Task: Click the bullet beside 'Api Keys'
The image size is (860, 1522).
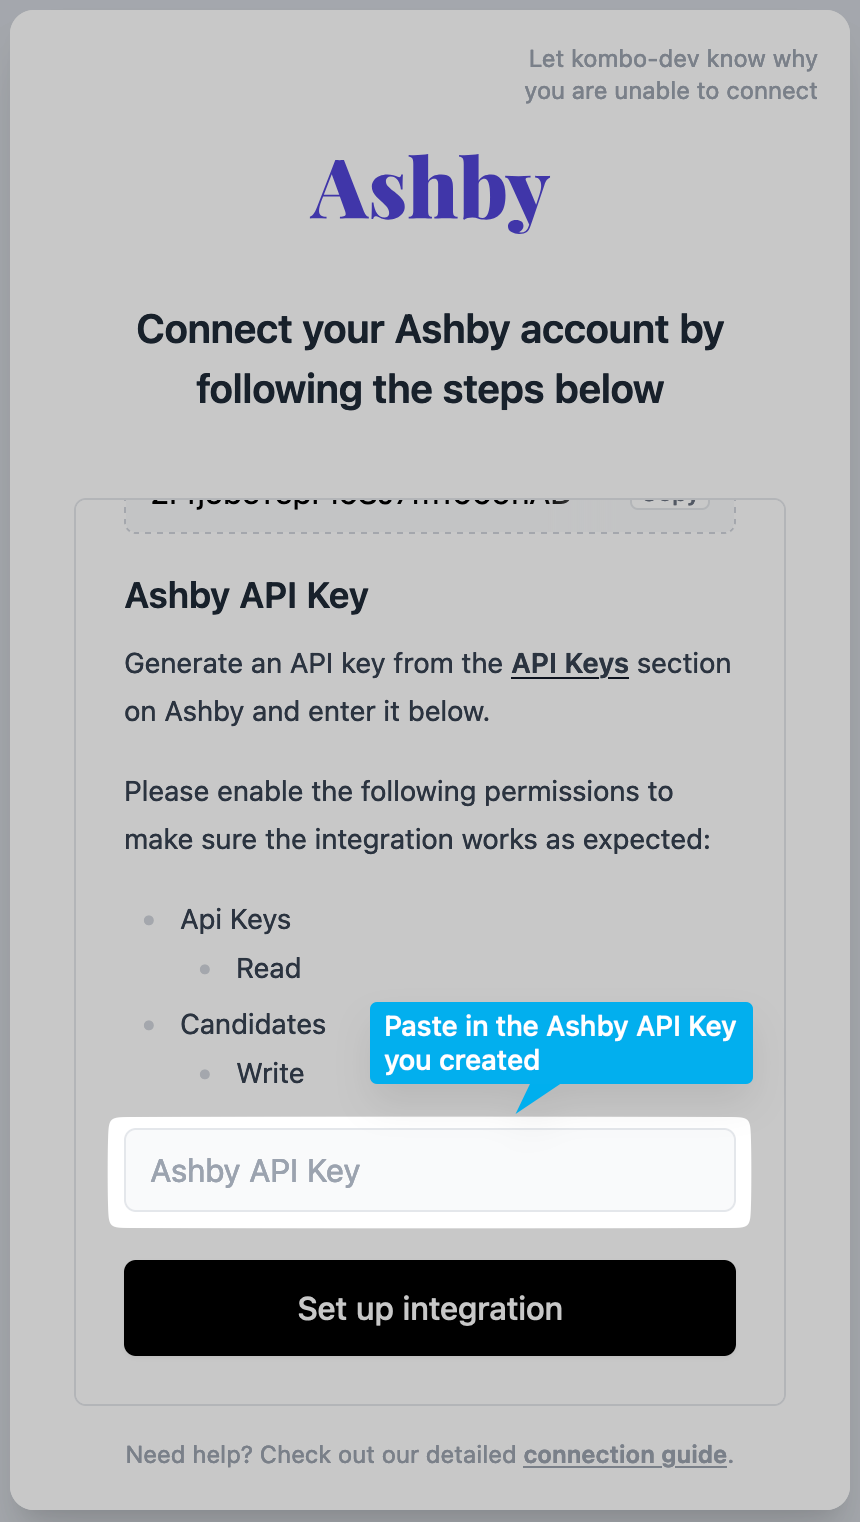Action: click(149, 920)
